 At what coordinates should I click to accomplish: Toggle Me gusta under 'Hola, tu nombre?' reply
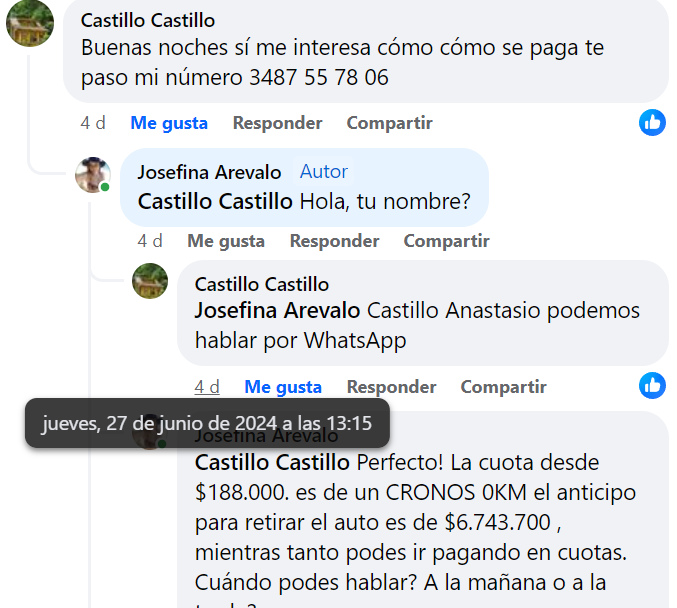click(x=226, y=241)
